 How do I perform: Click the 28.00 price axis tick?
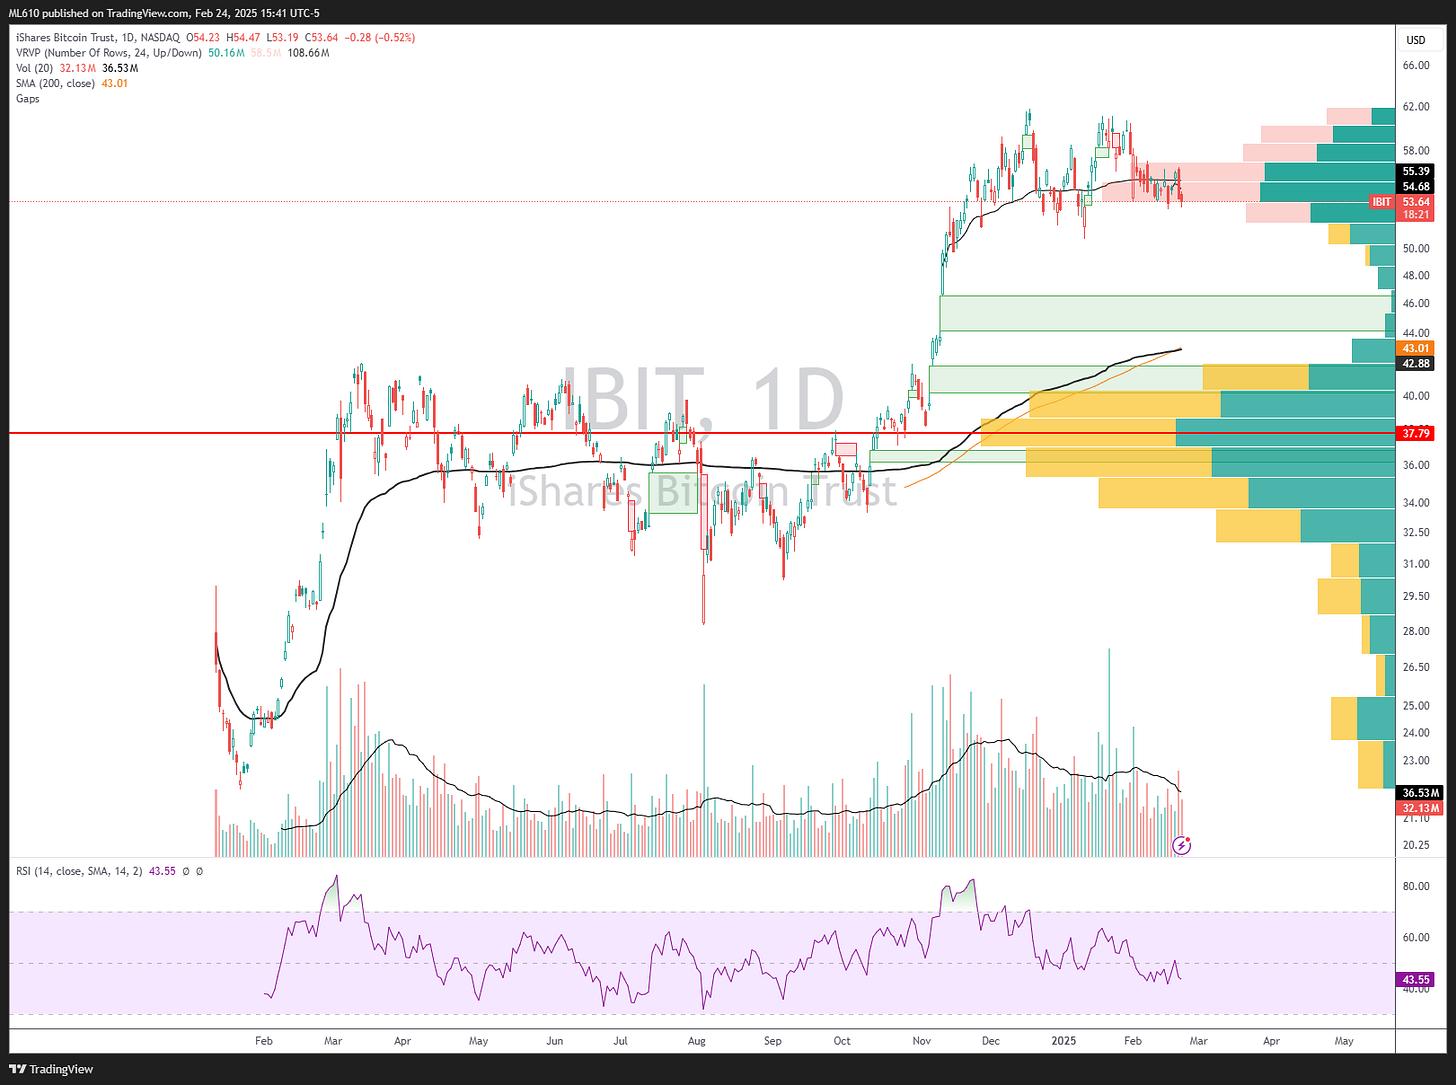click(x=1415, y=631)
